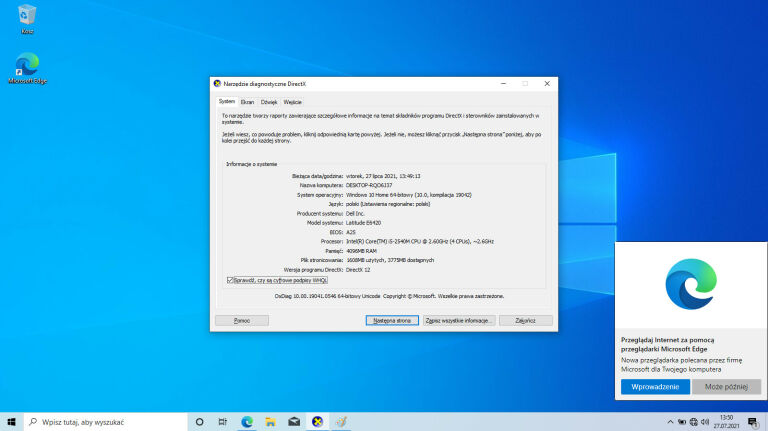Open network status in system tray
The width and height of the screenshot is (768, 431).
point(694,422)
